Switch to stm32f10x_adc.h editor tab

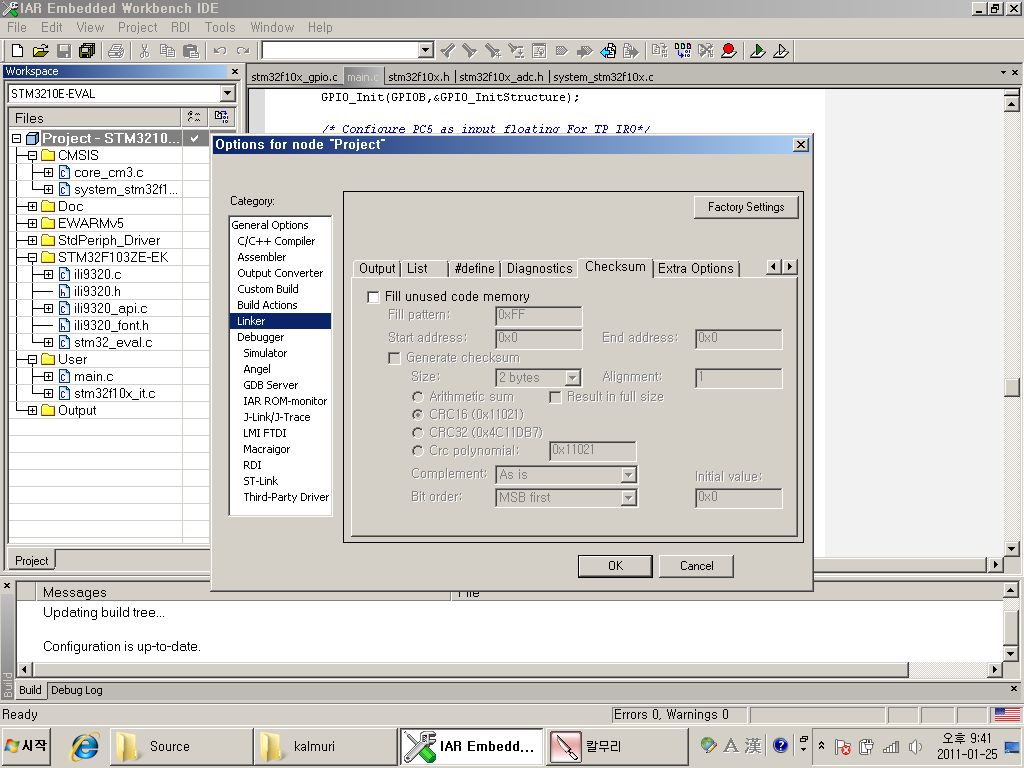(x=501, y=77)
